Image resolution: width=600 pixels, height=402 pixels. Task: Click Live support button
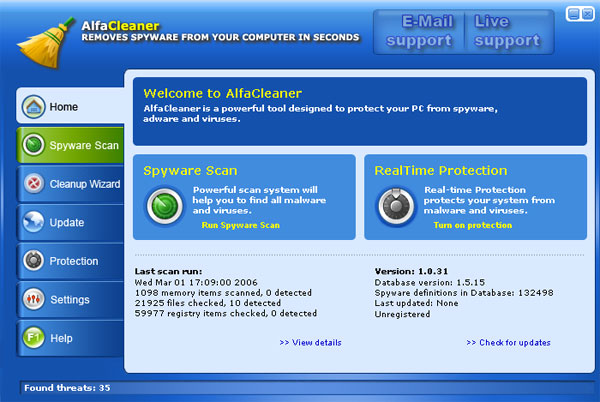click(x=508, y=31)
